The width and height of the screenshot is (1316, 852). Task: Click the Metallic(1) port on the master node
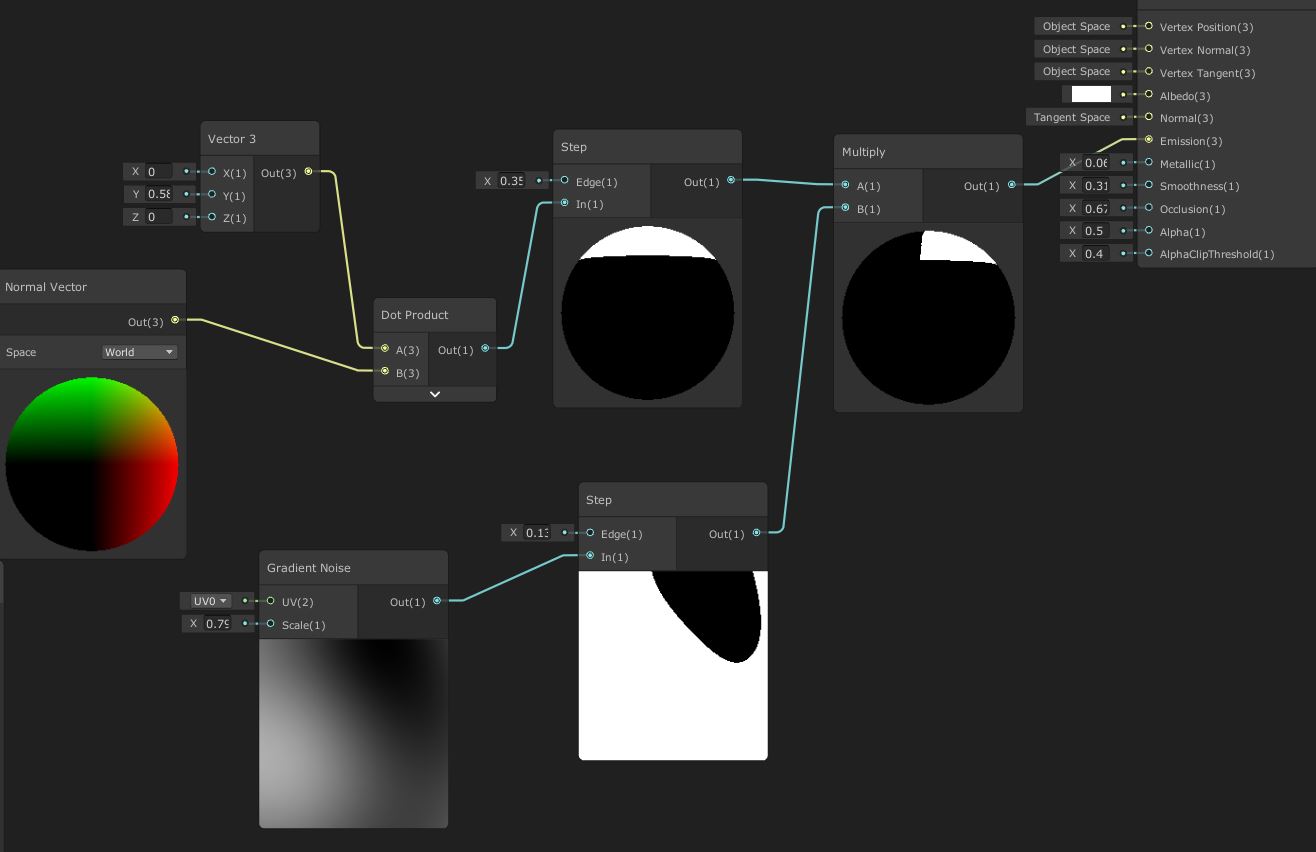[x=1148, y=164]
